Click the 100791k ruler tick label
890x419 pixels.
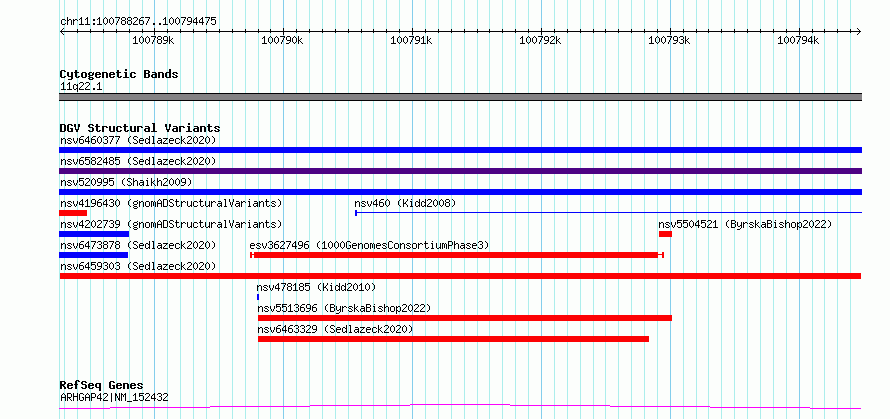click(411, 40)
